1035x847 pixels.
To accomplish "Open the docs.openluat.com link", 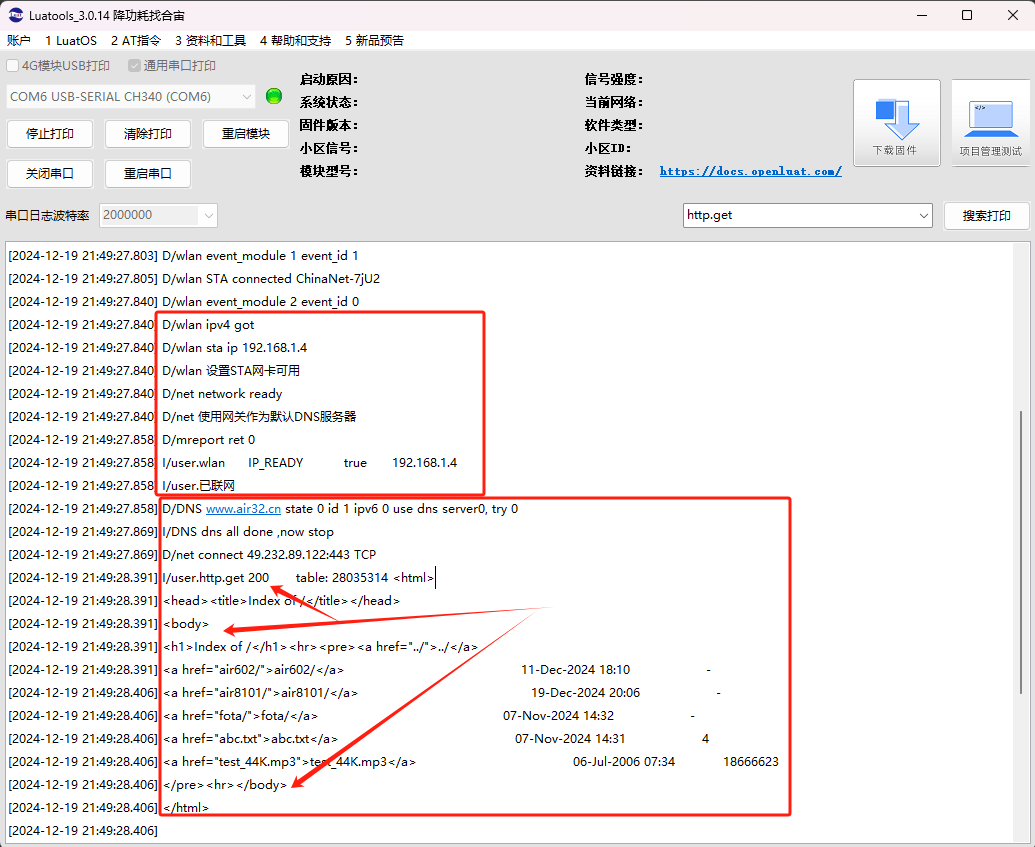I will pyautogui.click(x=751, y=171).
